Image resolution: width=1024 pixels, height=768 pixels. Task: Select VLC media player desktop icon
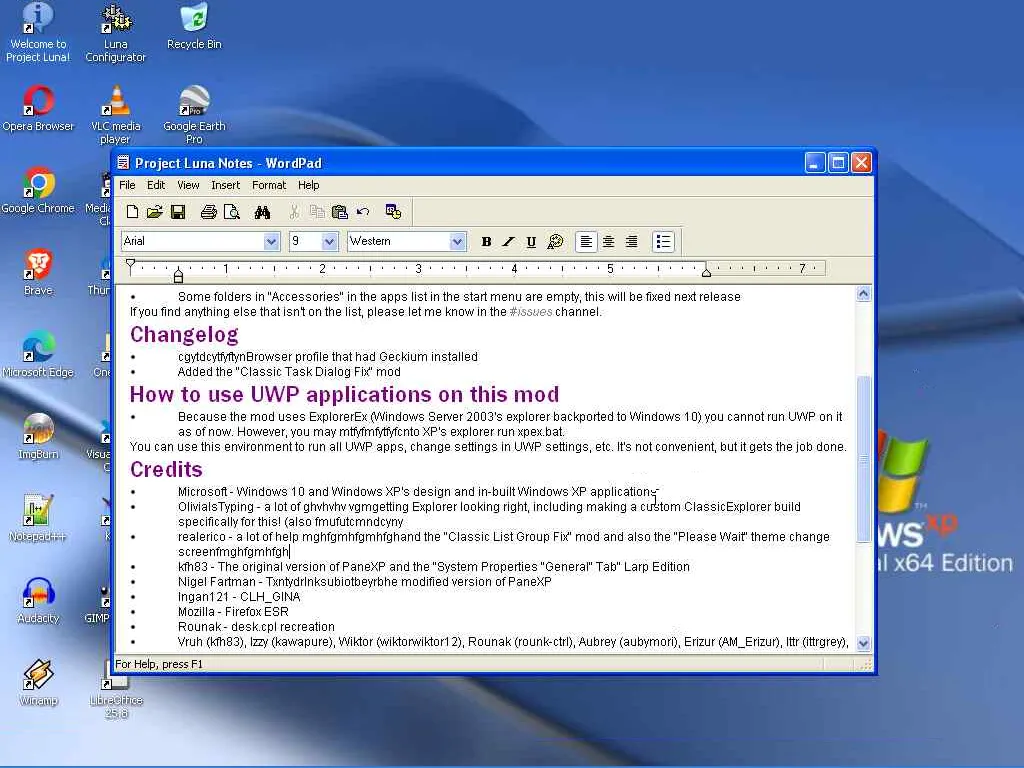tap(116, 115)
